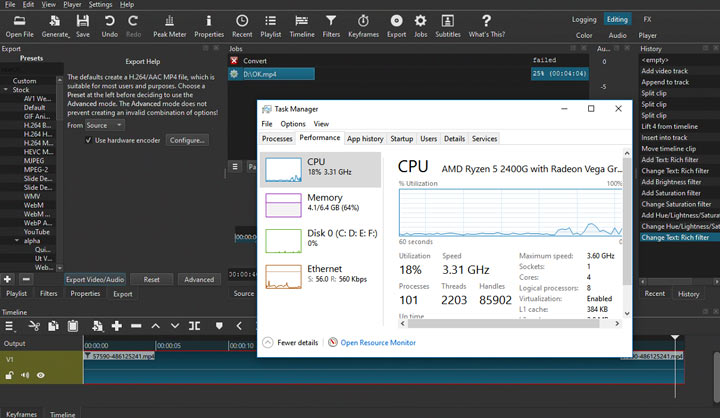Open the Settings menu
Viewport: 720px width, 418px height.
[100, 4]
